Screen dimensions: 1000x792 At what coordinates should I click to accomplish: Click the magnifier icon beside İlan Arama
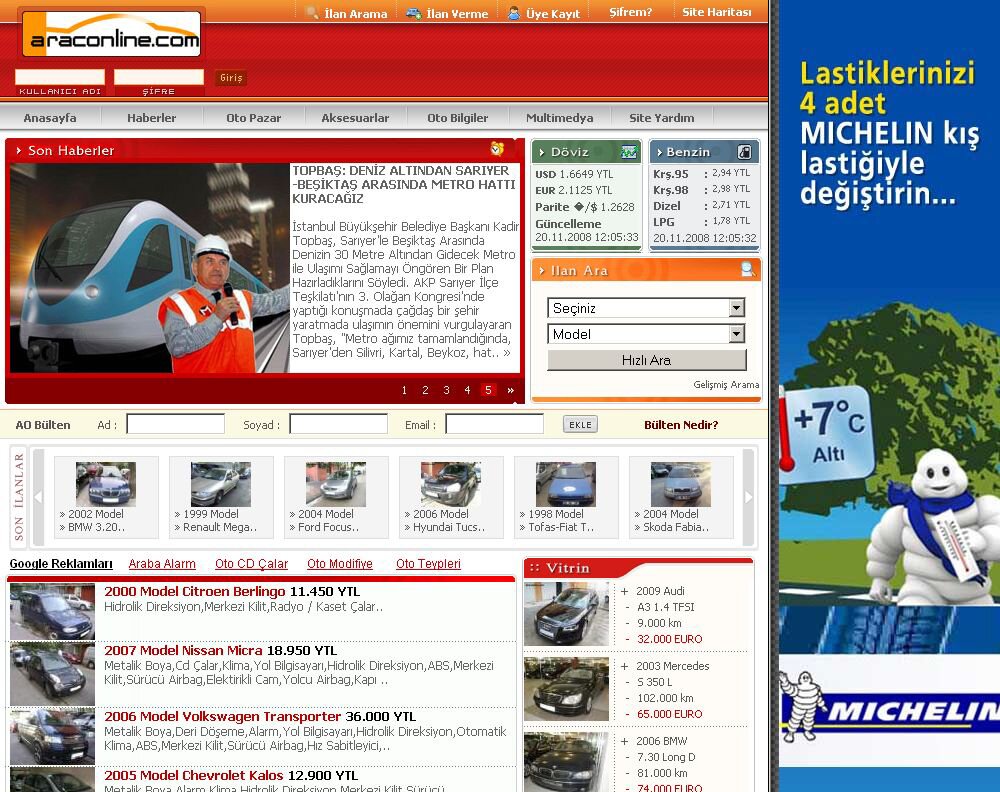click(x=312, y=13)
